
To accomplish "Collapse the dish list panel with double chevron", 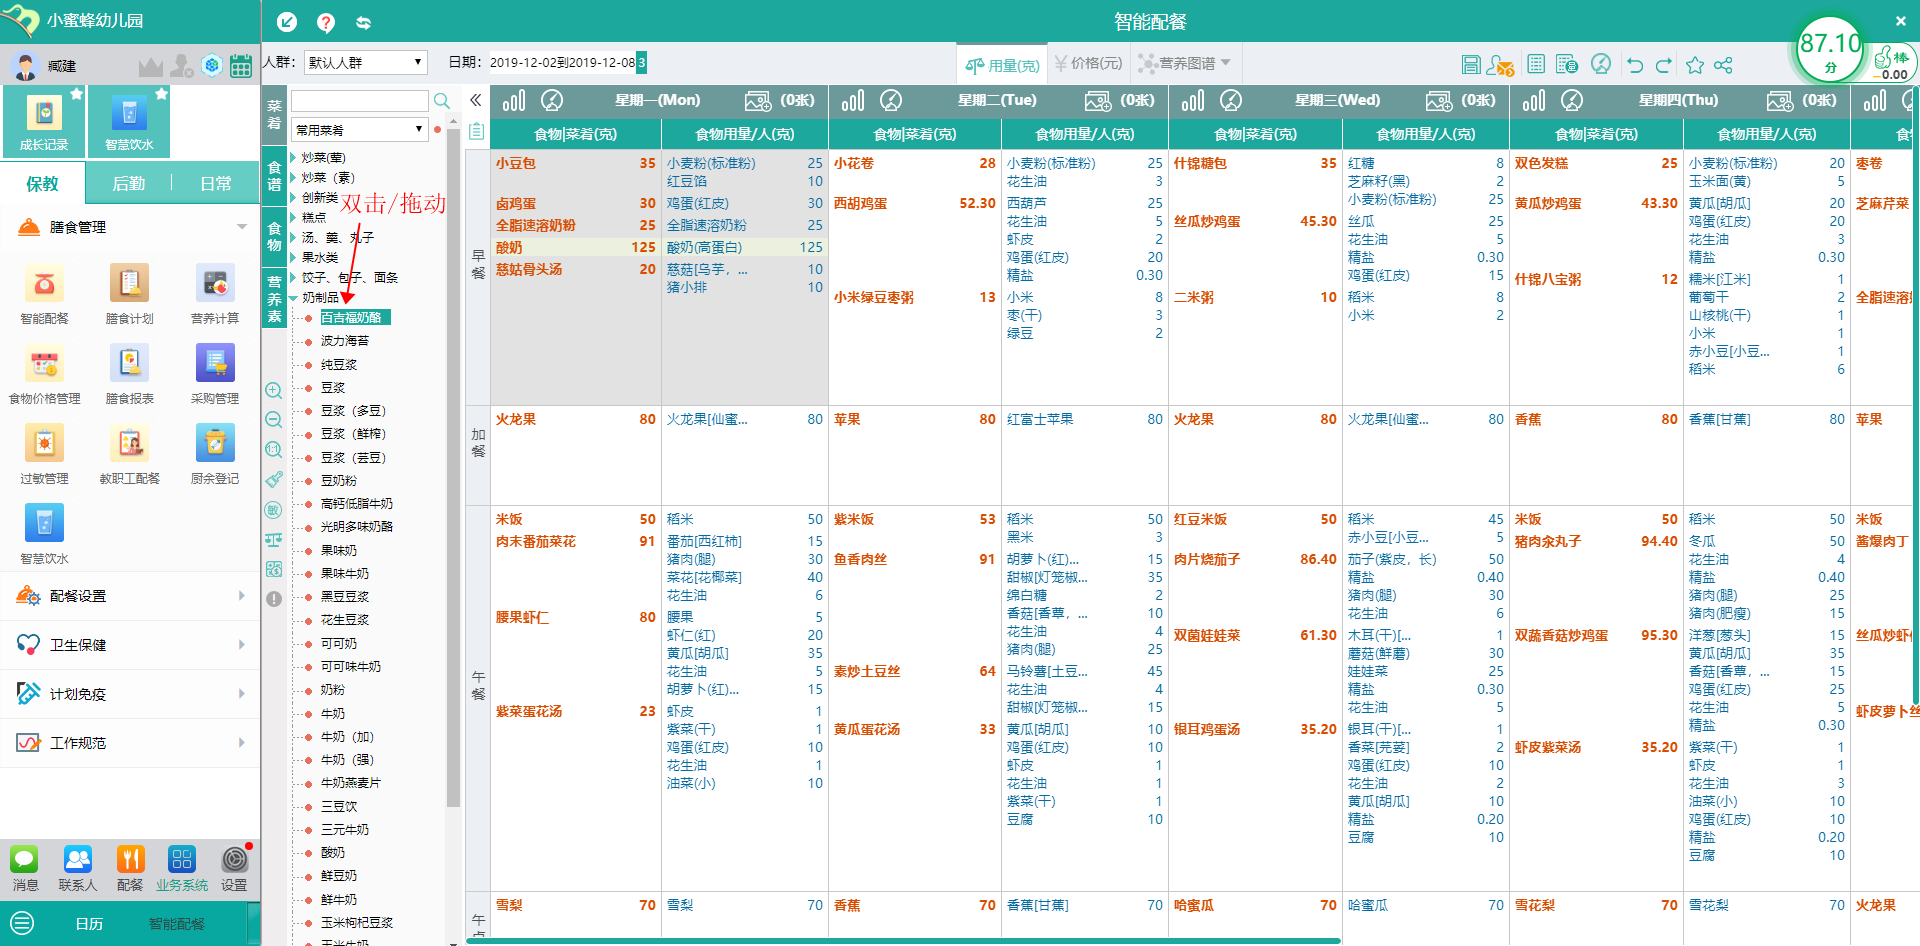I will (x=476, y=100).
